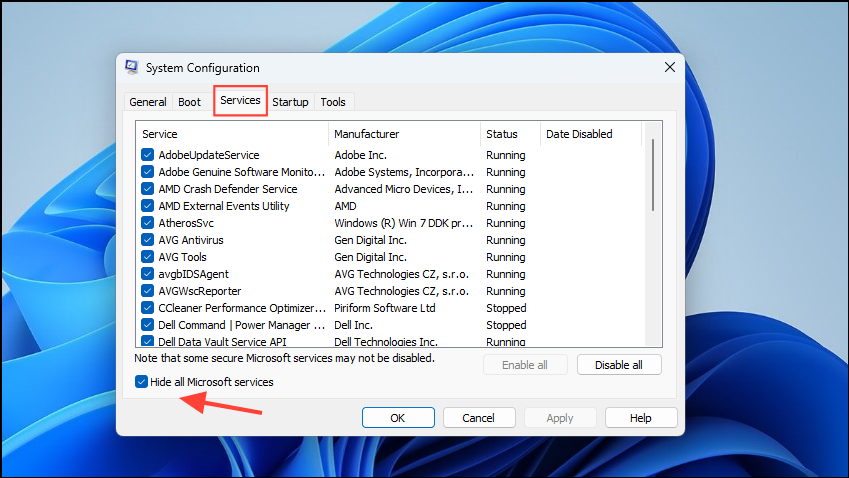The width and height of the screenshot is (849, 478).
Task: Select the Adobe Inc. manufacturer cell
Action: click(x=361, y=155)
